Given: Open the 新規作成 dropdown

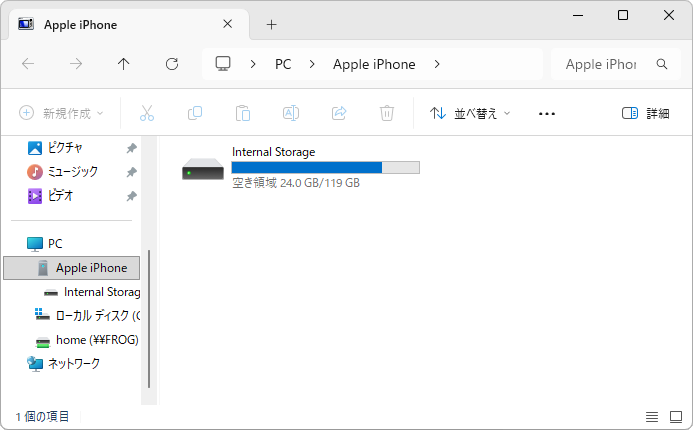Looking at the screenshot, I should click(x=61, y=113).
